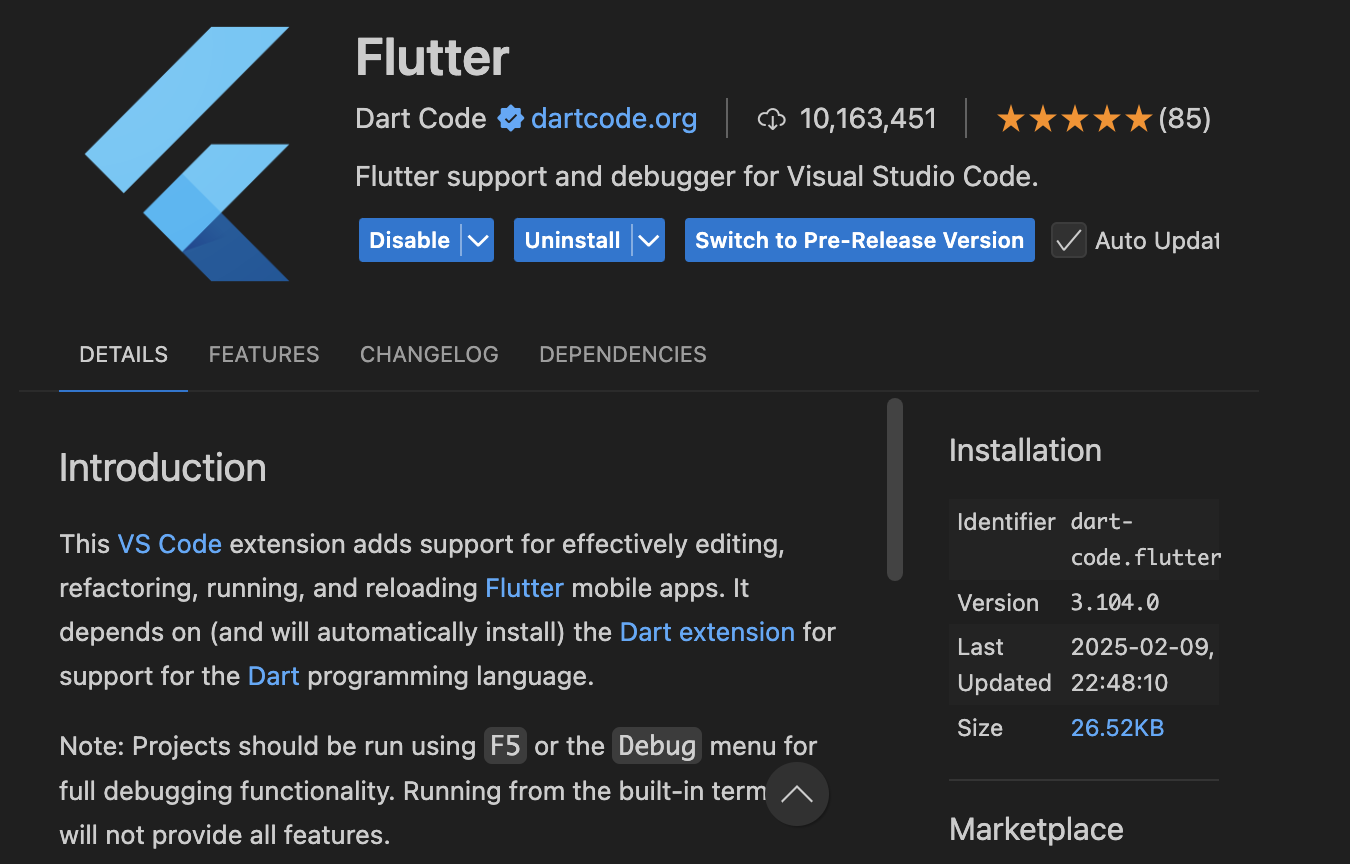Open the Dart extension link
The width and height of the screenshot is (1350, 864).
(707, 632)
